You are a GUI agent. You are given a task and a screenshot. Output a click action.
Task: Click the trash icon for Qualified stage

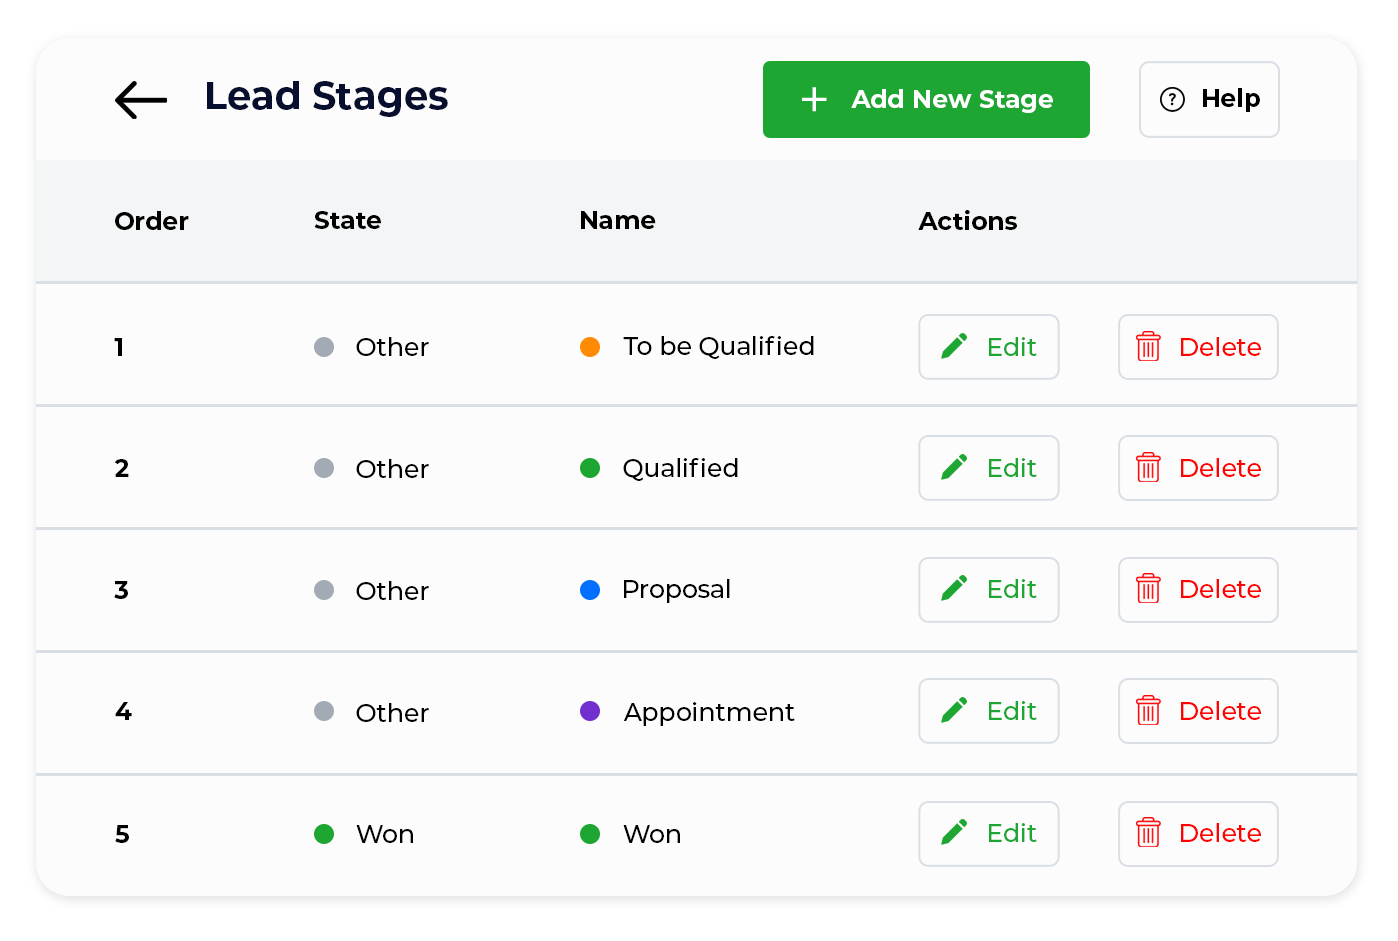[1148, 467]
